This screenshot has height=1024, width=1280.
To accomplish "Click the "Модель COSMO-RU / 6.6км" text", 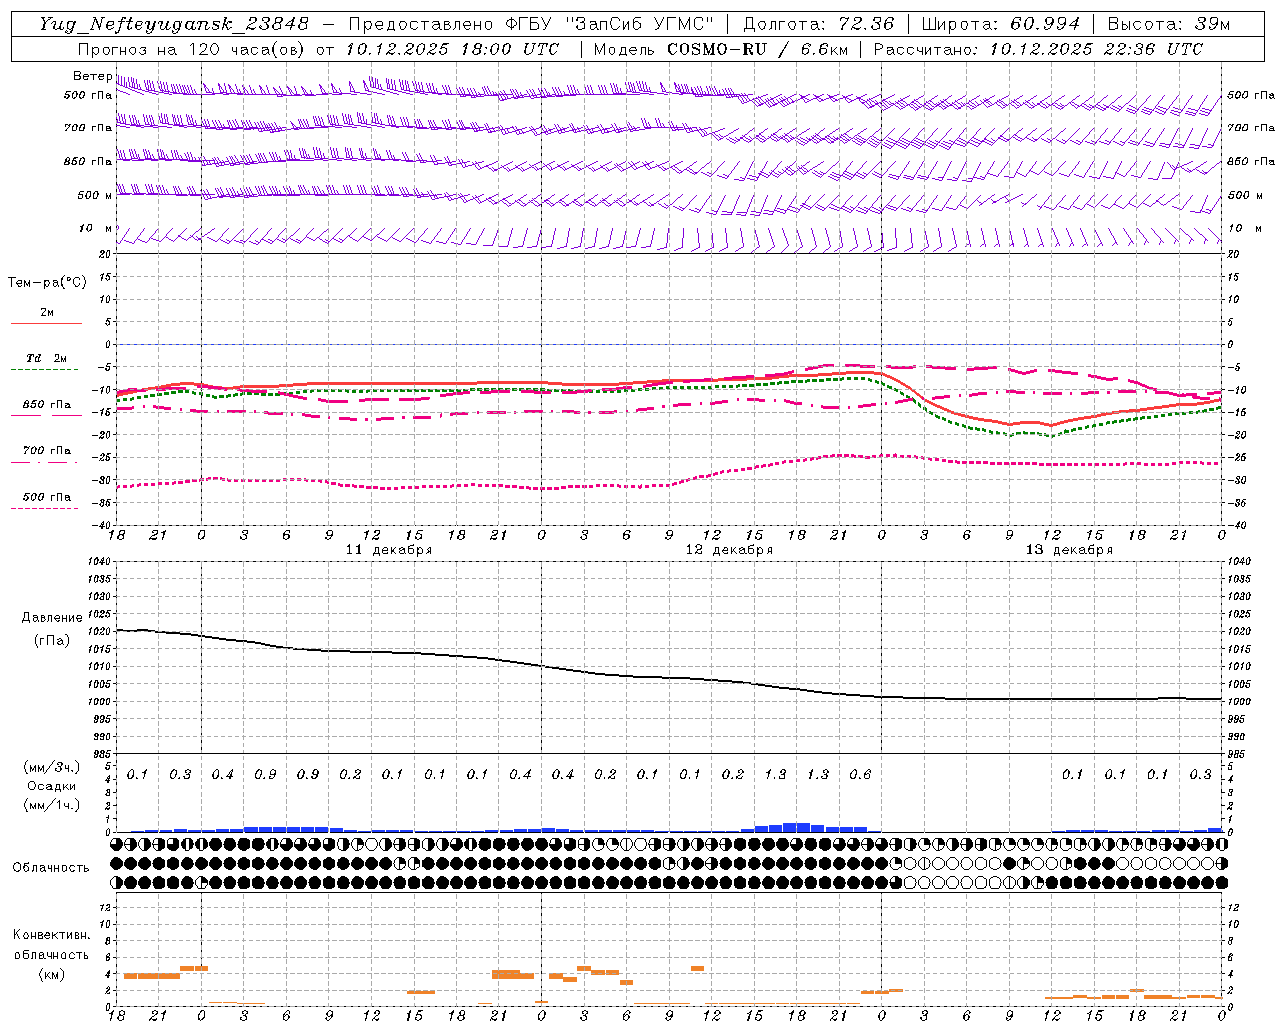I will (x=720, y=49).
